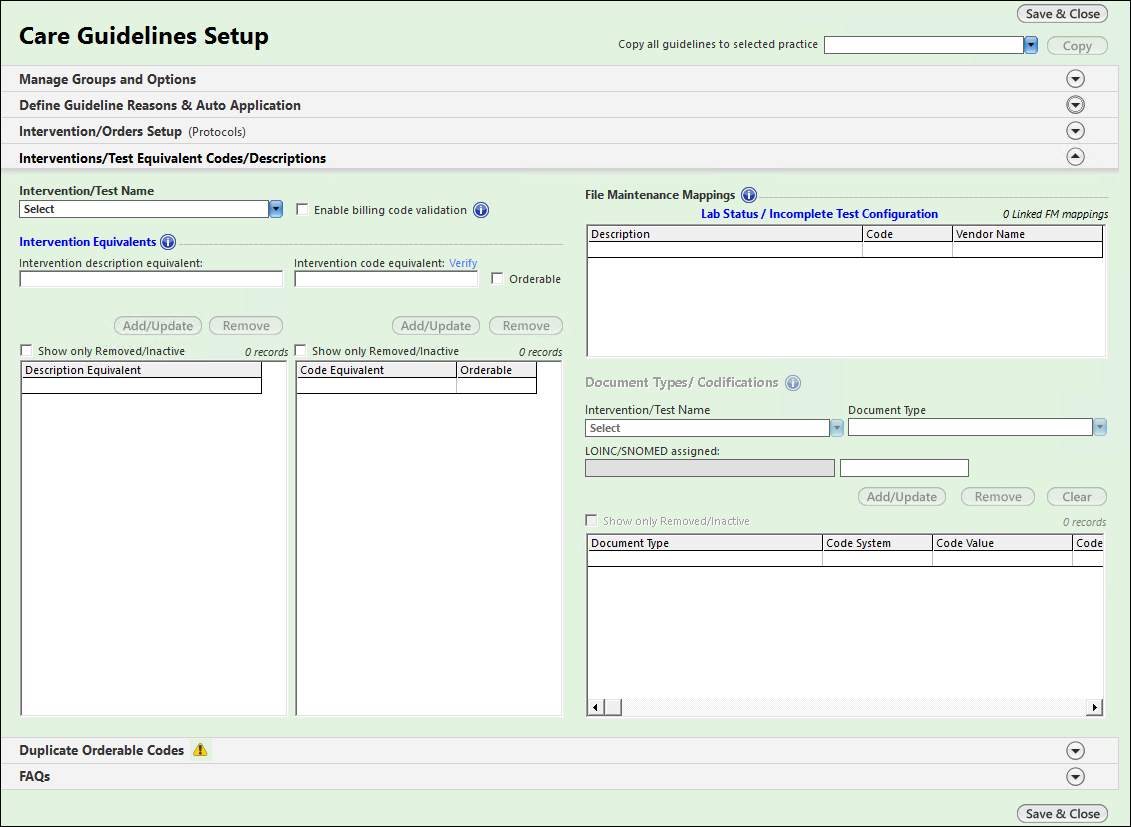This screenshot has height=827, width=1131.
Task: Click Interventions/Test Equivalent Codes/Descriptions header text
Action: (x=172, y=158)
